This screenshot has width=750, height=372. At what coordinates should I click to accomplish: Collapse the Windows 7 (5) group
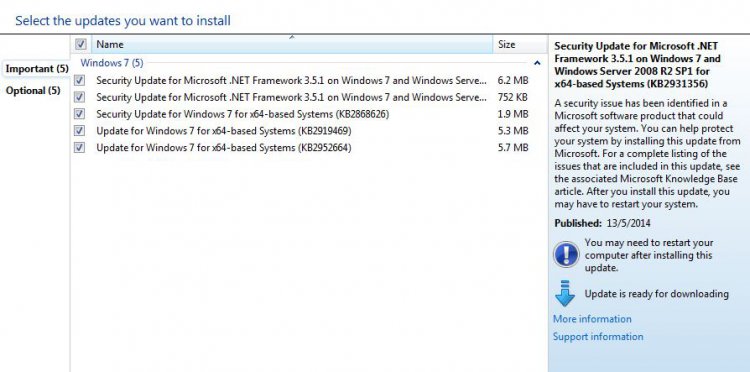537,63
